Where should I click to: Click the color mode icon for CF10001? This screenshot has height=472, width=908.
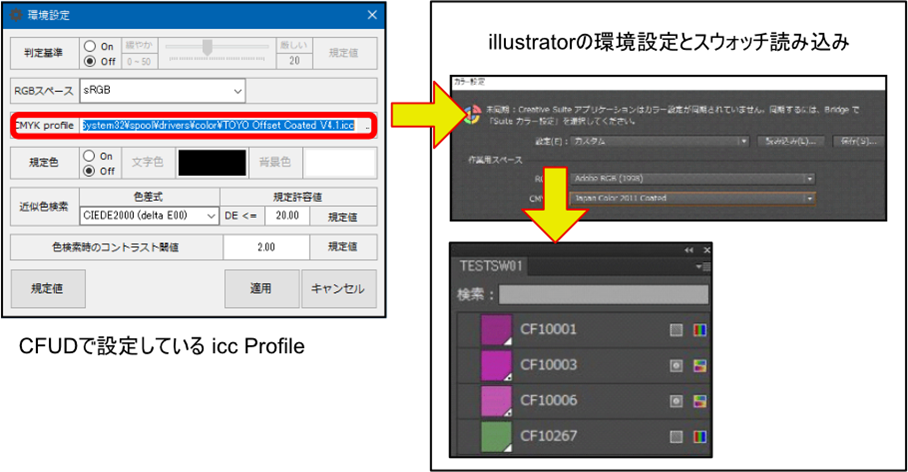(700, 329)
